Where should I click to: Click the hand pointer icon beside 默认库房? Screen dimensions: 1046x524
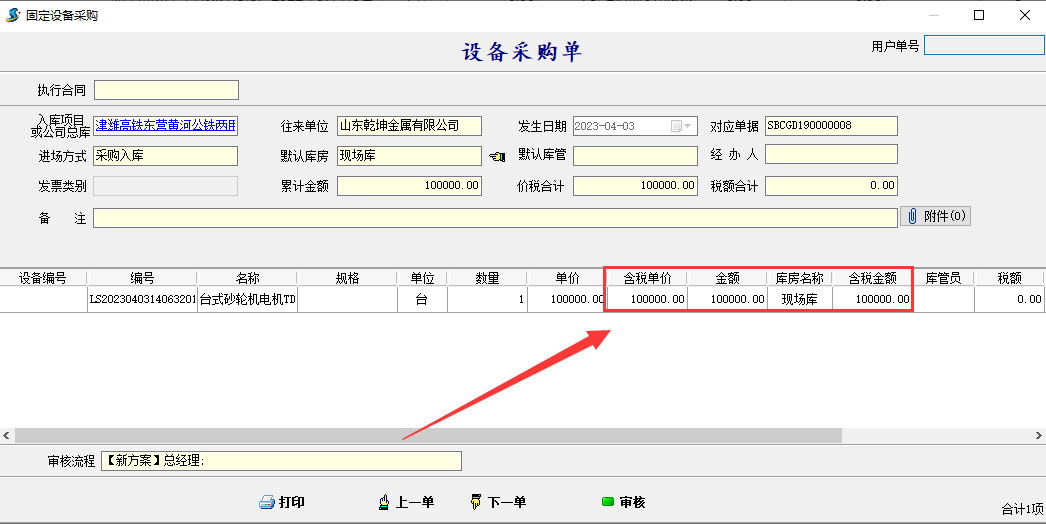498,156
